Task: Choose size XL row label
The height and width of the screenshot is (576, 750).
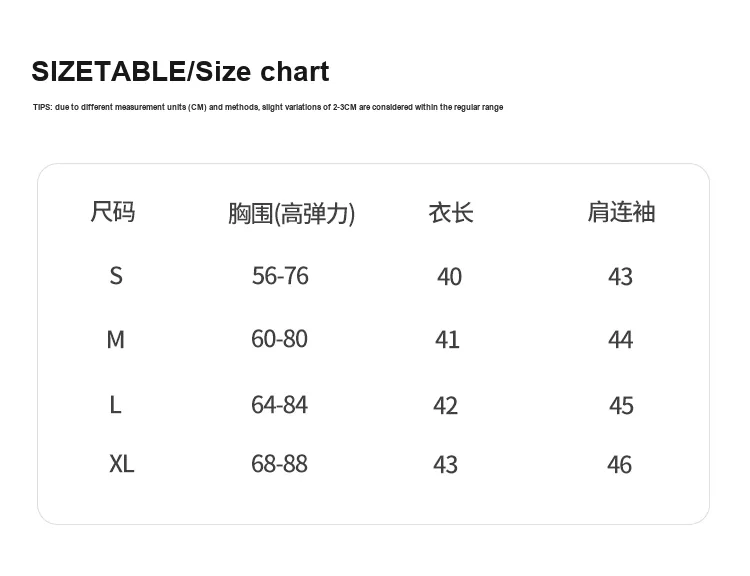Action: (x=121, y=464)
